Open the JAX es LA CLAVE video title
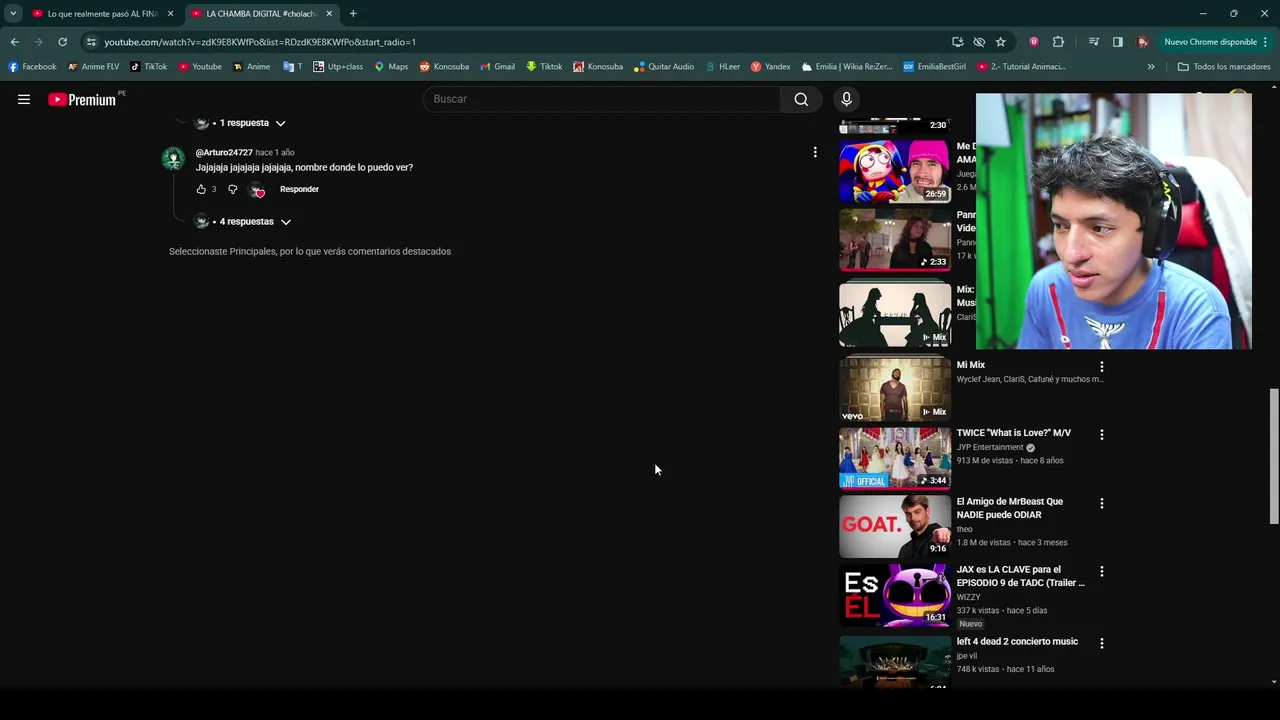Image resolution: width=1280 pixels, height=720 pixels. tap(1020, 576)
